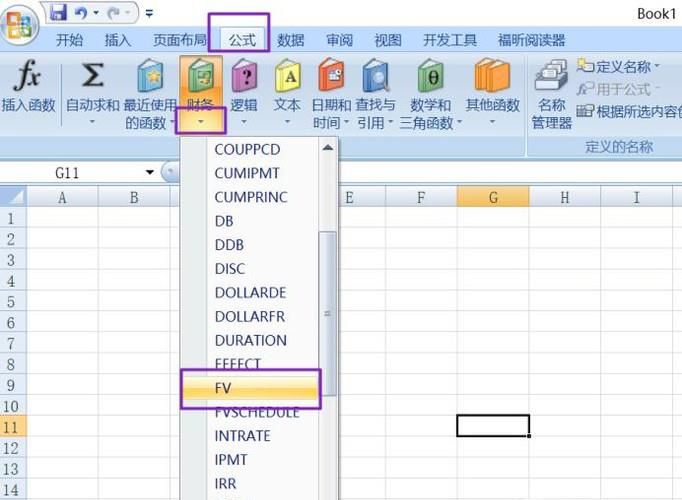
Task: Expand the Financial (财务) dropdown arrow
Action: (201, 122)
